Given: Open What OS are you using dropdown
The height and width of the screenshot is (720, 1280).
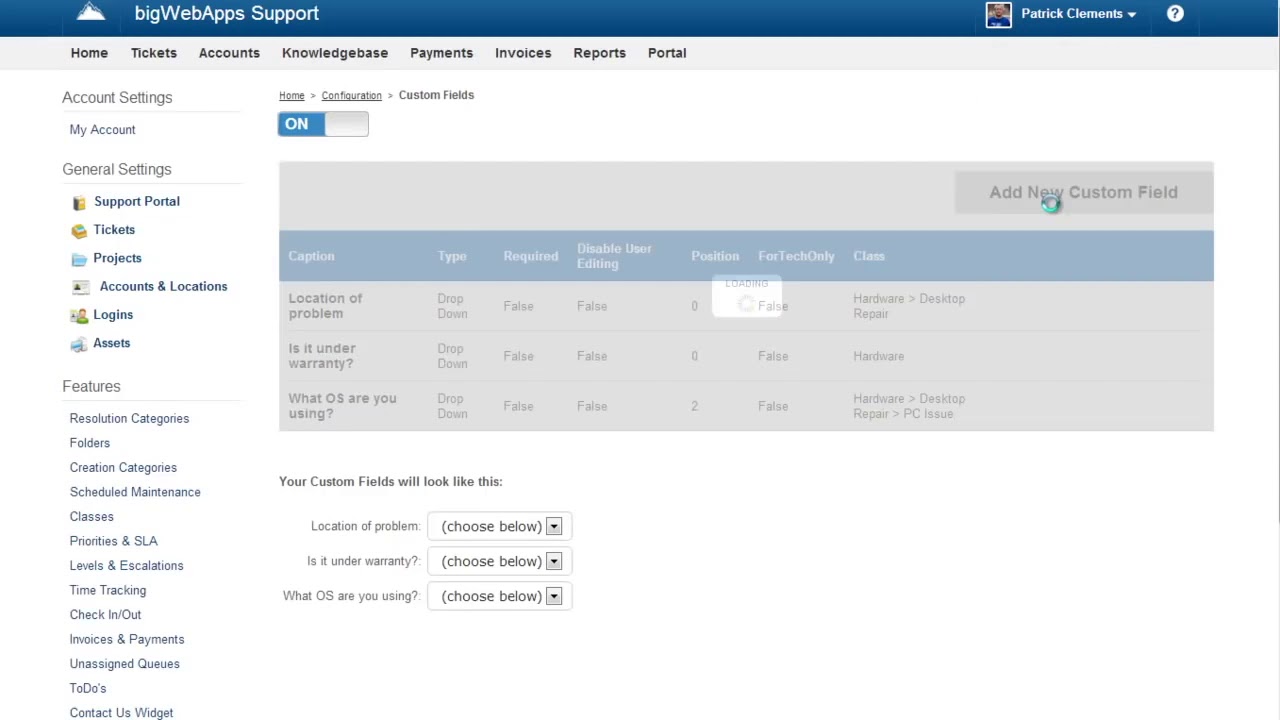Looking at the screenshot, I should click(x=499, y=596).
